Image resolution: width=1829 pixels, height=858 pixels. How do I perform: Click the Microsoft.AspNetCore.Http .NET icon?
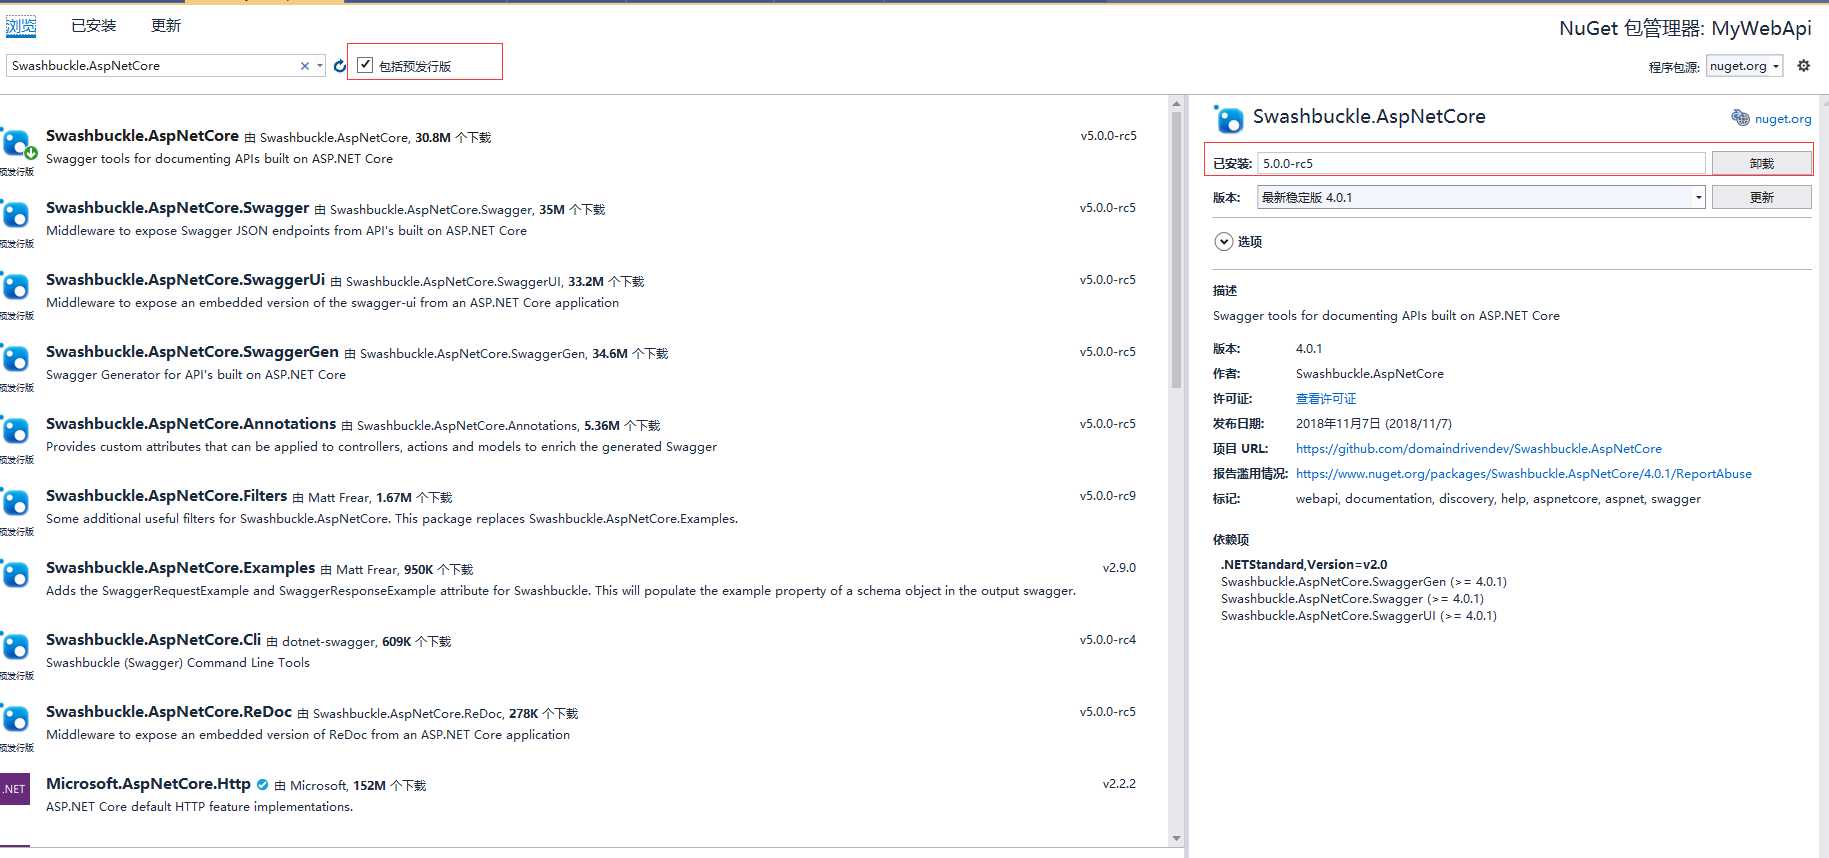point(15,789)
